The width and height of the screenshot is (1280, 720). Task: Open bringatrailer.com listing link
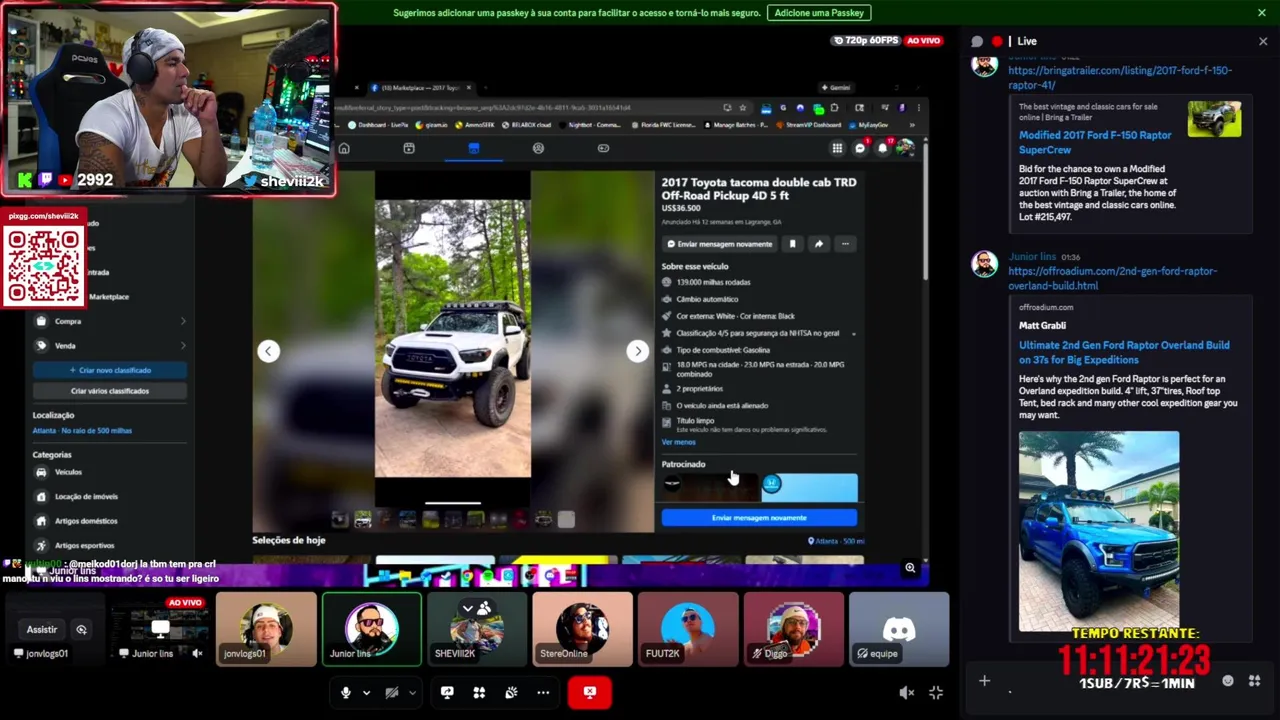(x=1120, y=78)
